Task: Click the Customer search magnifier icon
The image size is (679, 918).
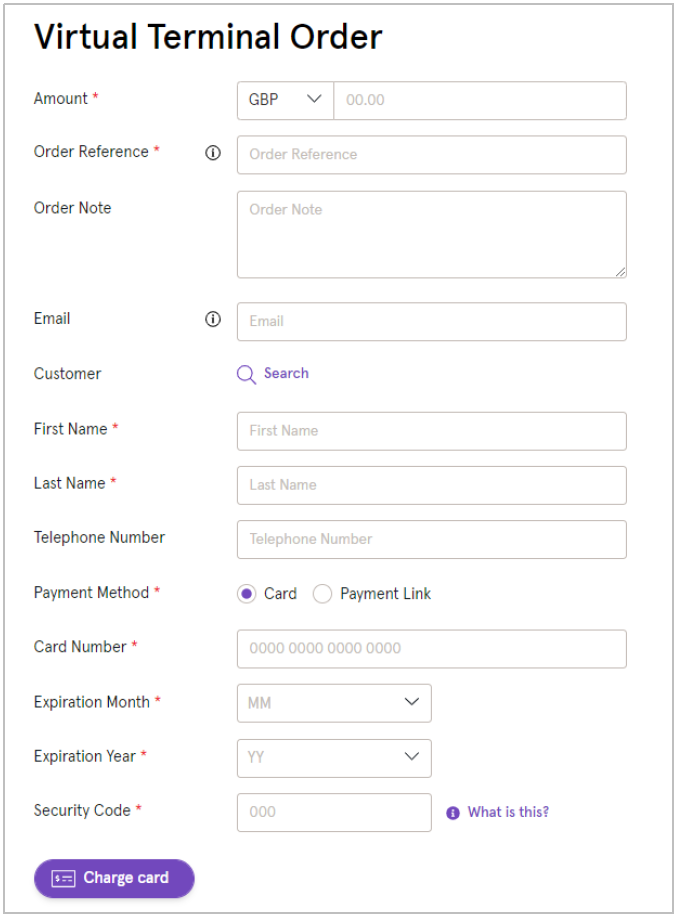Action: tap(246, 375)
